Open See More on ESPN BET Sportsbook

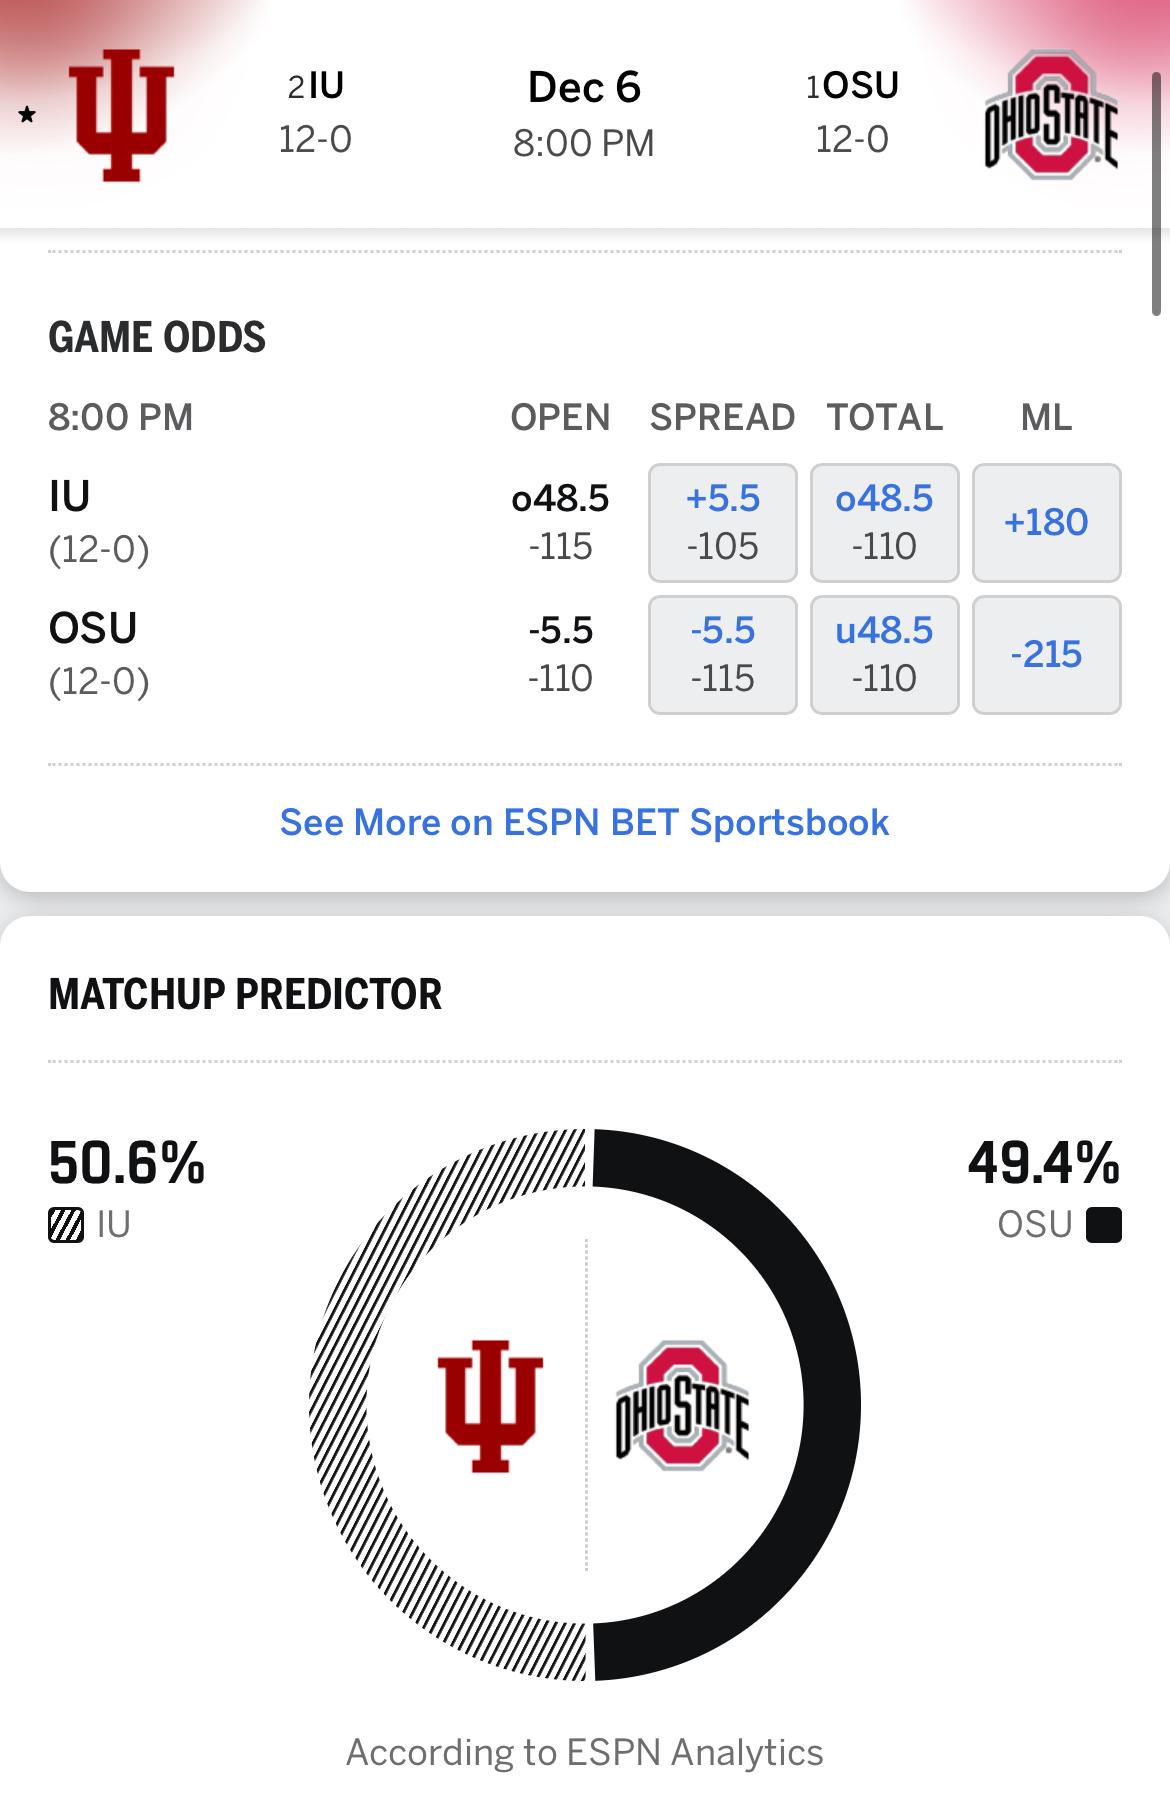tap(584, 822)
